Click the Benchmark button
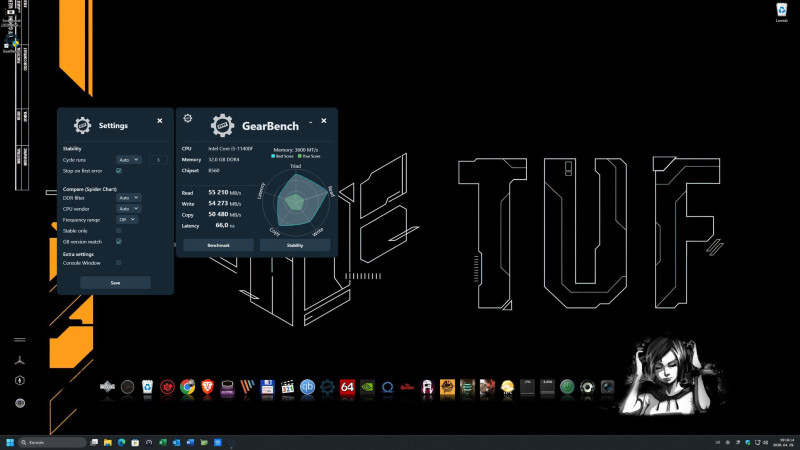800x450 pixels. coord(218,245)
